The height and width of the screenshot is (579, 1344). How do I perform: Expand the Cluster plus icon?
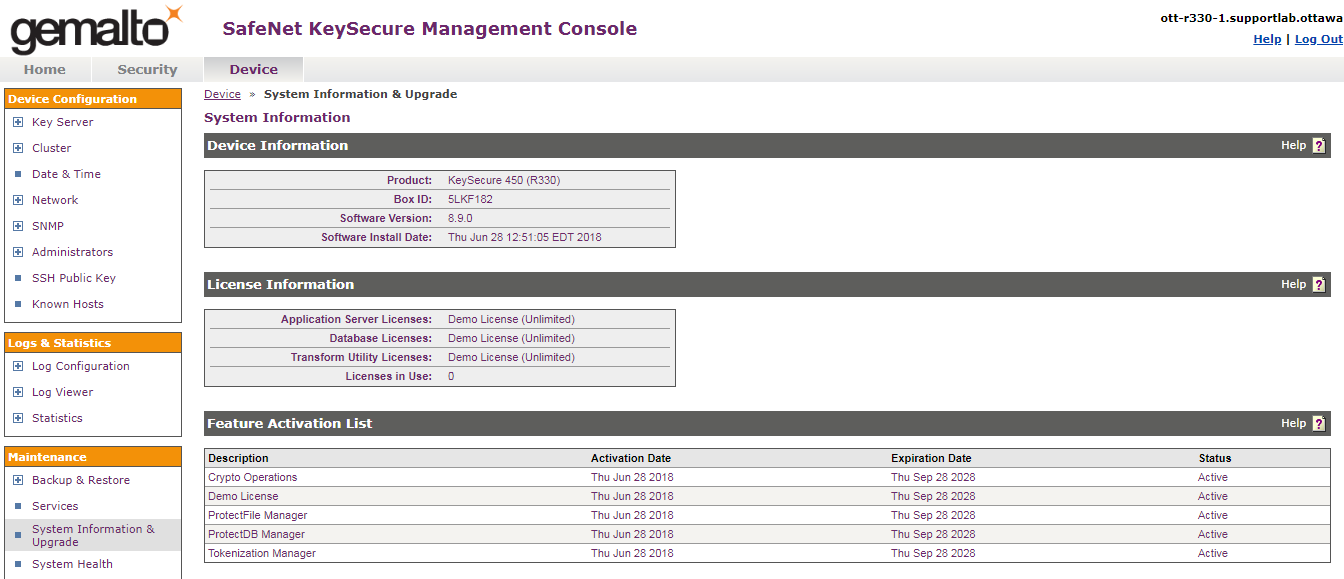[x=18, y=148]
